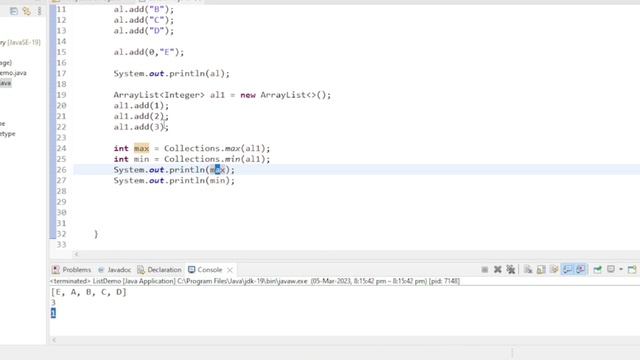The image size is (640, 360).
Task: Click the Open Console icon
Action: pos(632,269)
